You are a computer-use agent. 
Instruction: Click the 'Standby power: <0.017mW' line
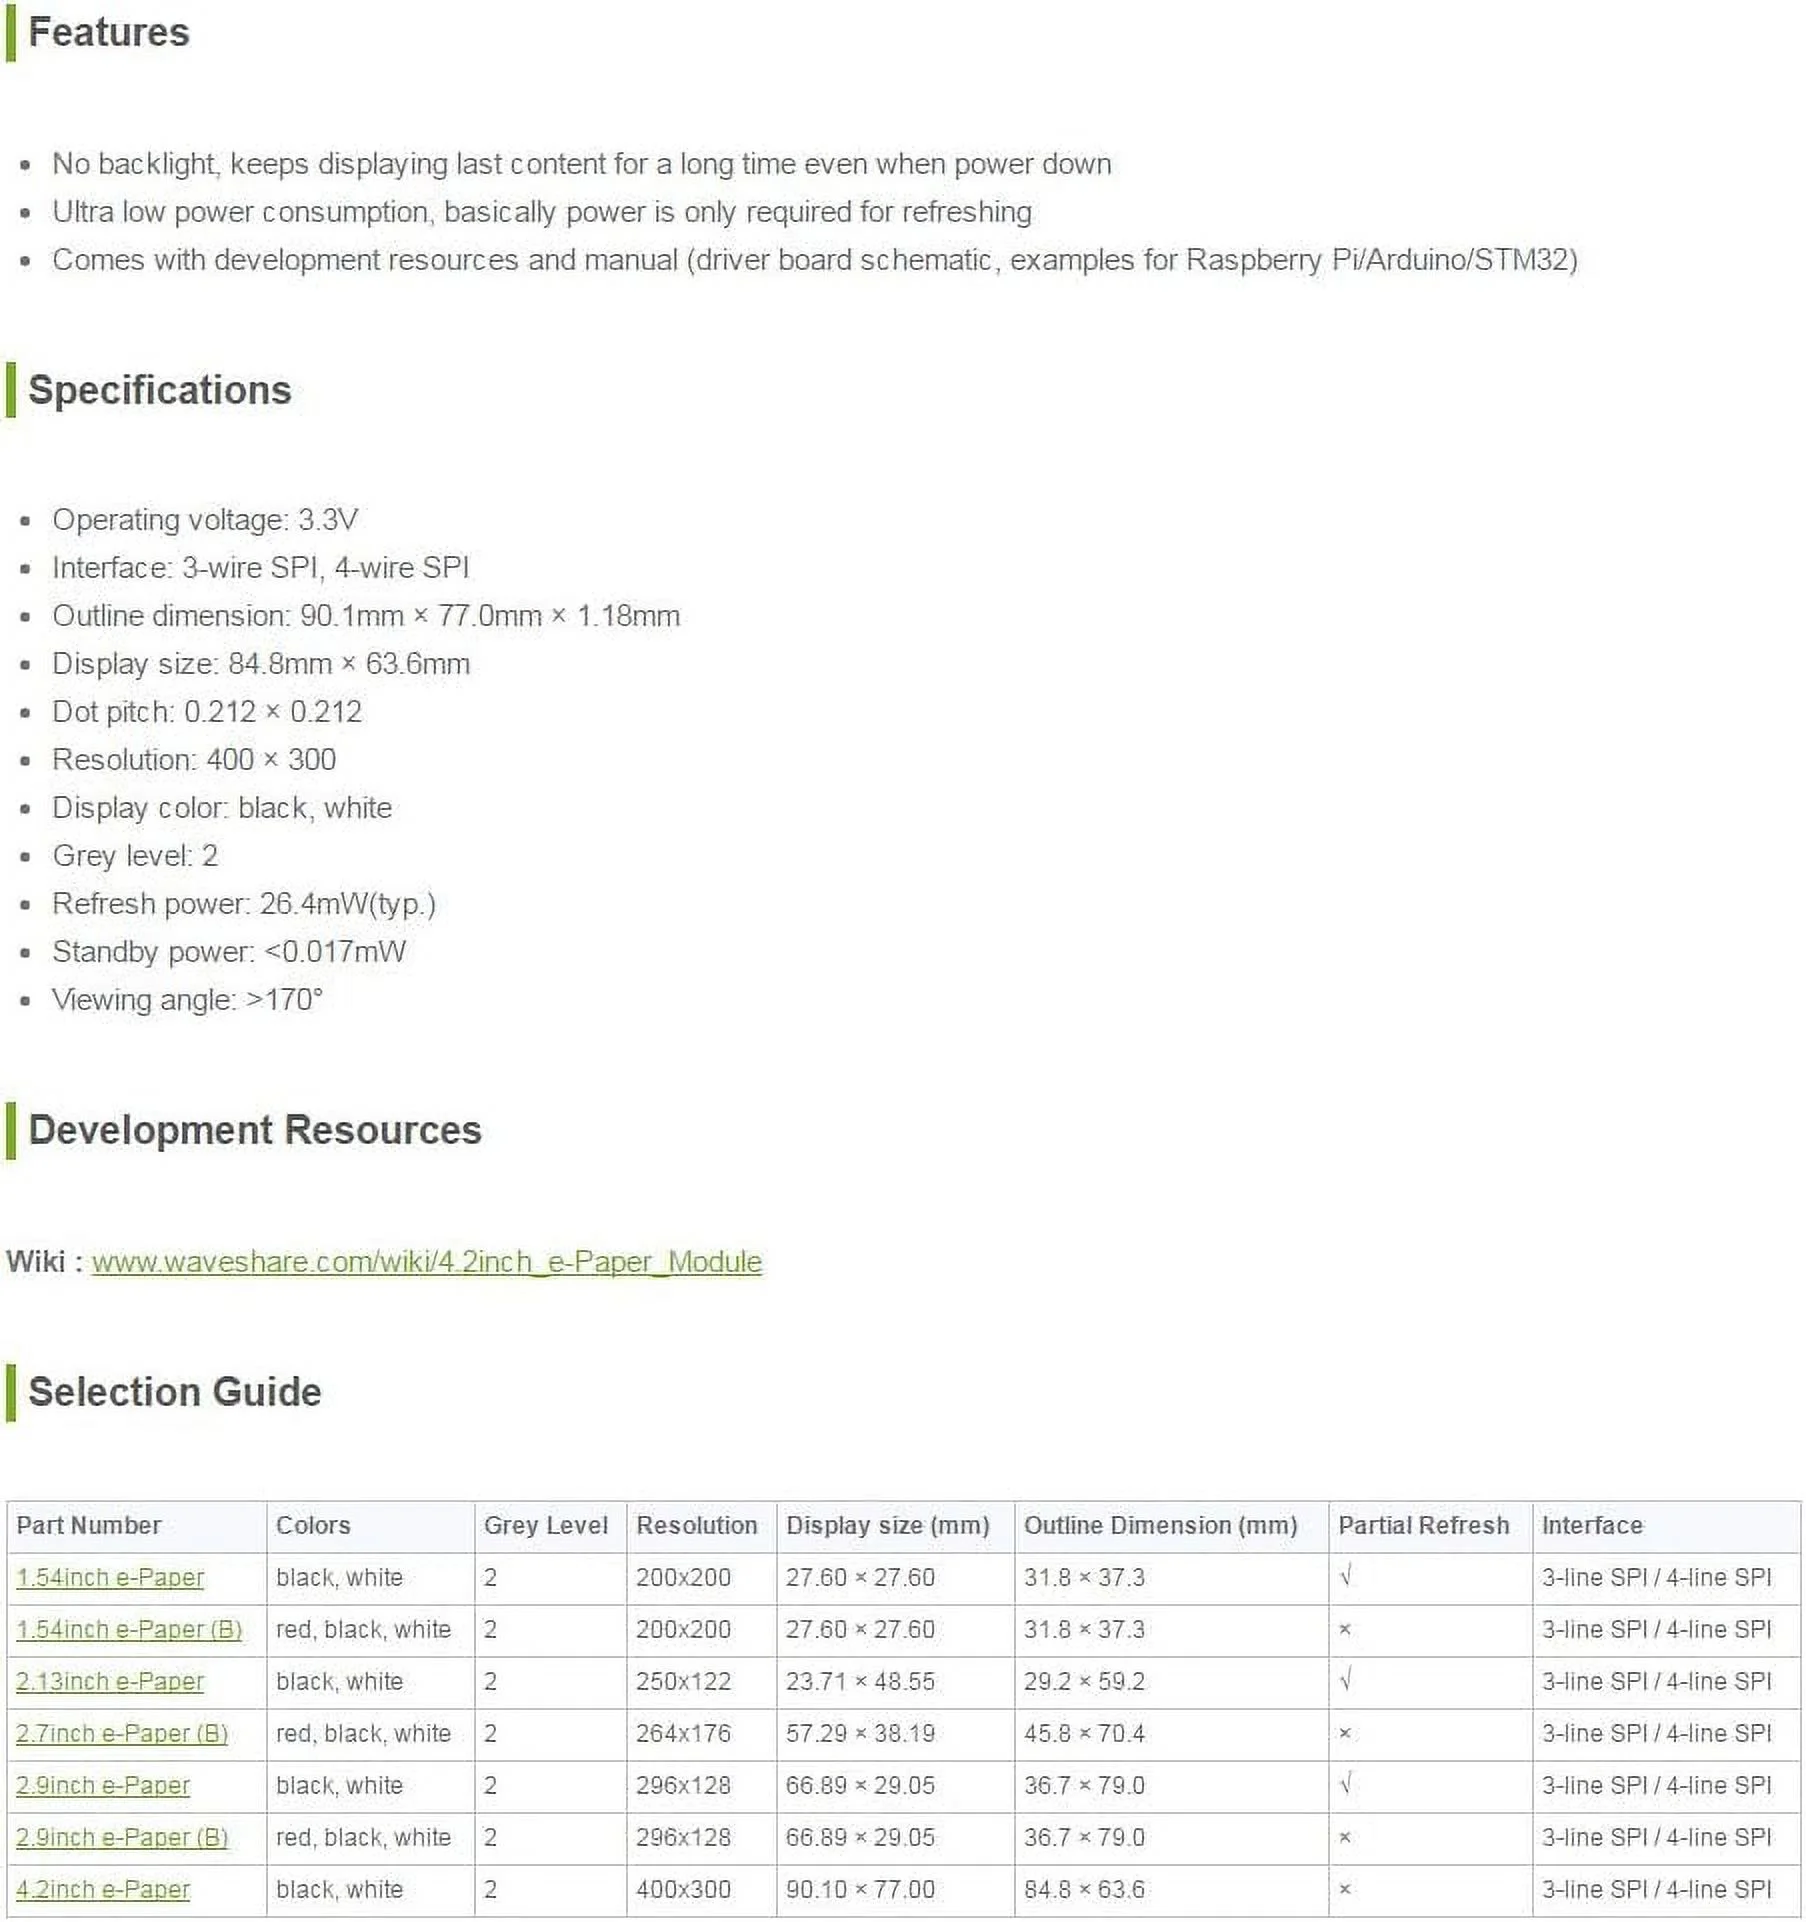click(229, 952)
